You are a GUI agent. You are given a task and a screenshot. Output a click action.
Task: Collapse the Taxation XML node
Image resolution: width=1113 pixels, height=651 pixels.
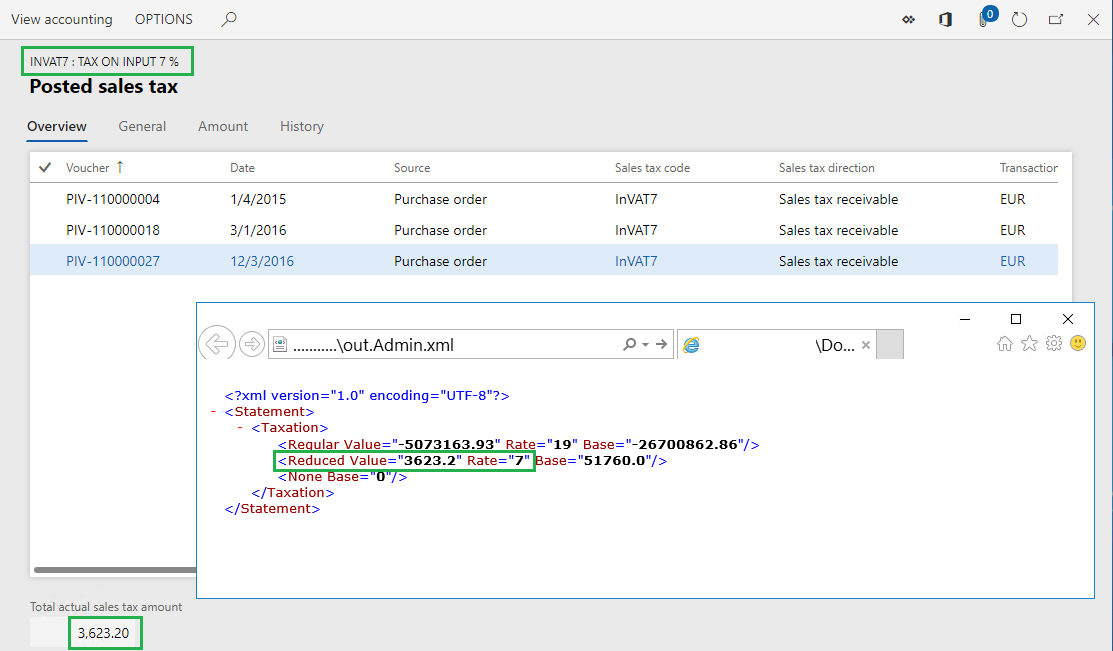pos(240,428)
